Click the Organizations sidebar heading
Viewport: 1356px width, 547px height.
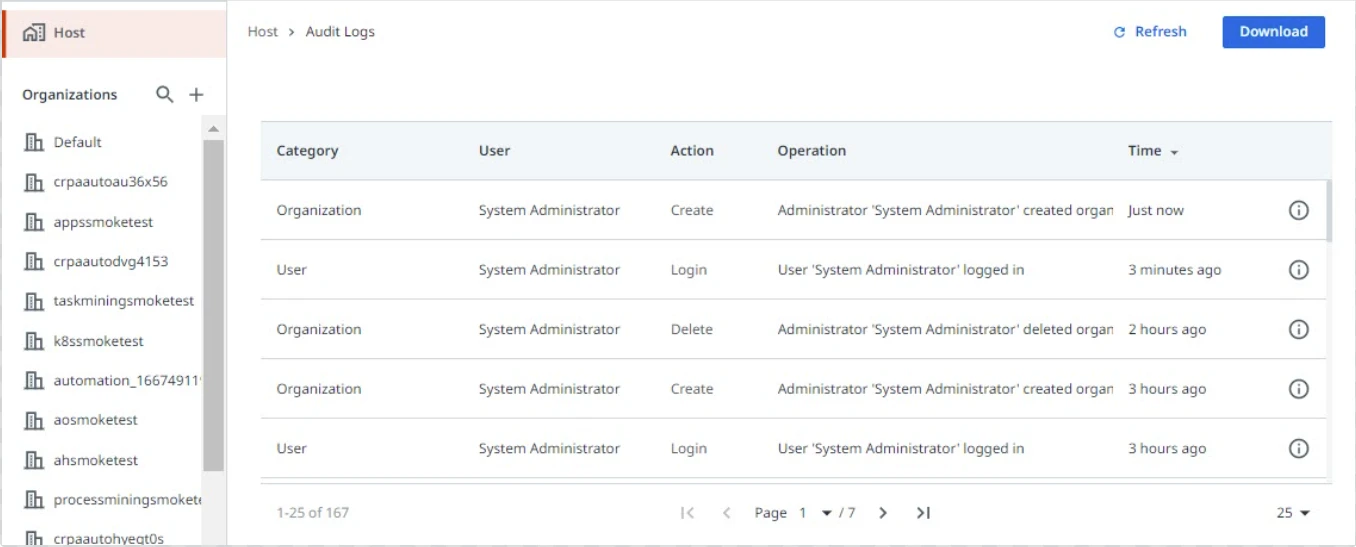[70, 95]
